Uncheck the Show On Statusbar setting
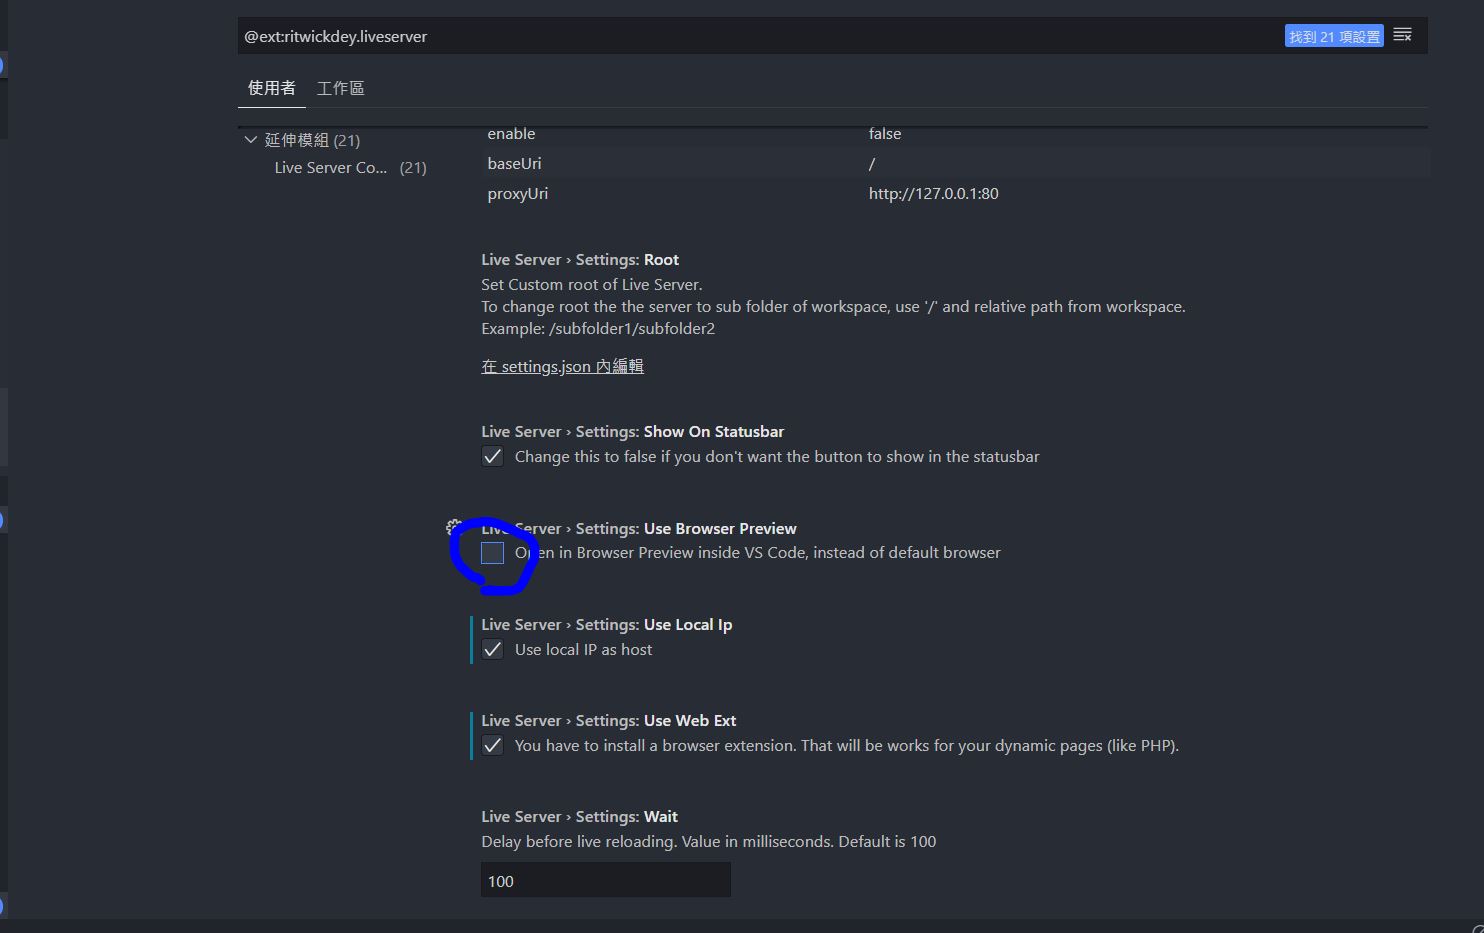 pos(492,456)
